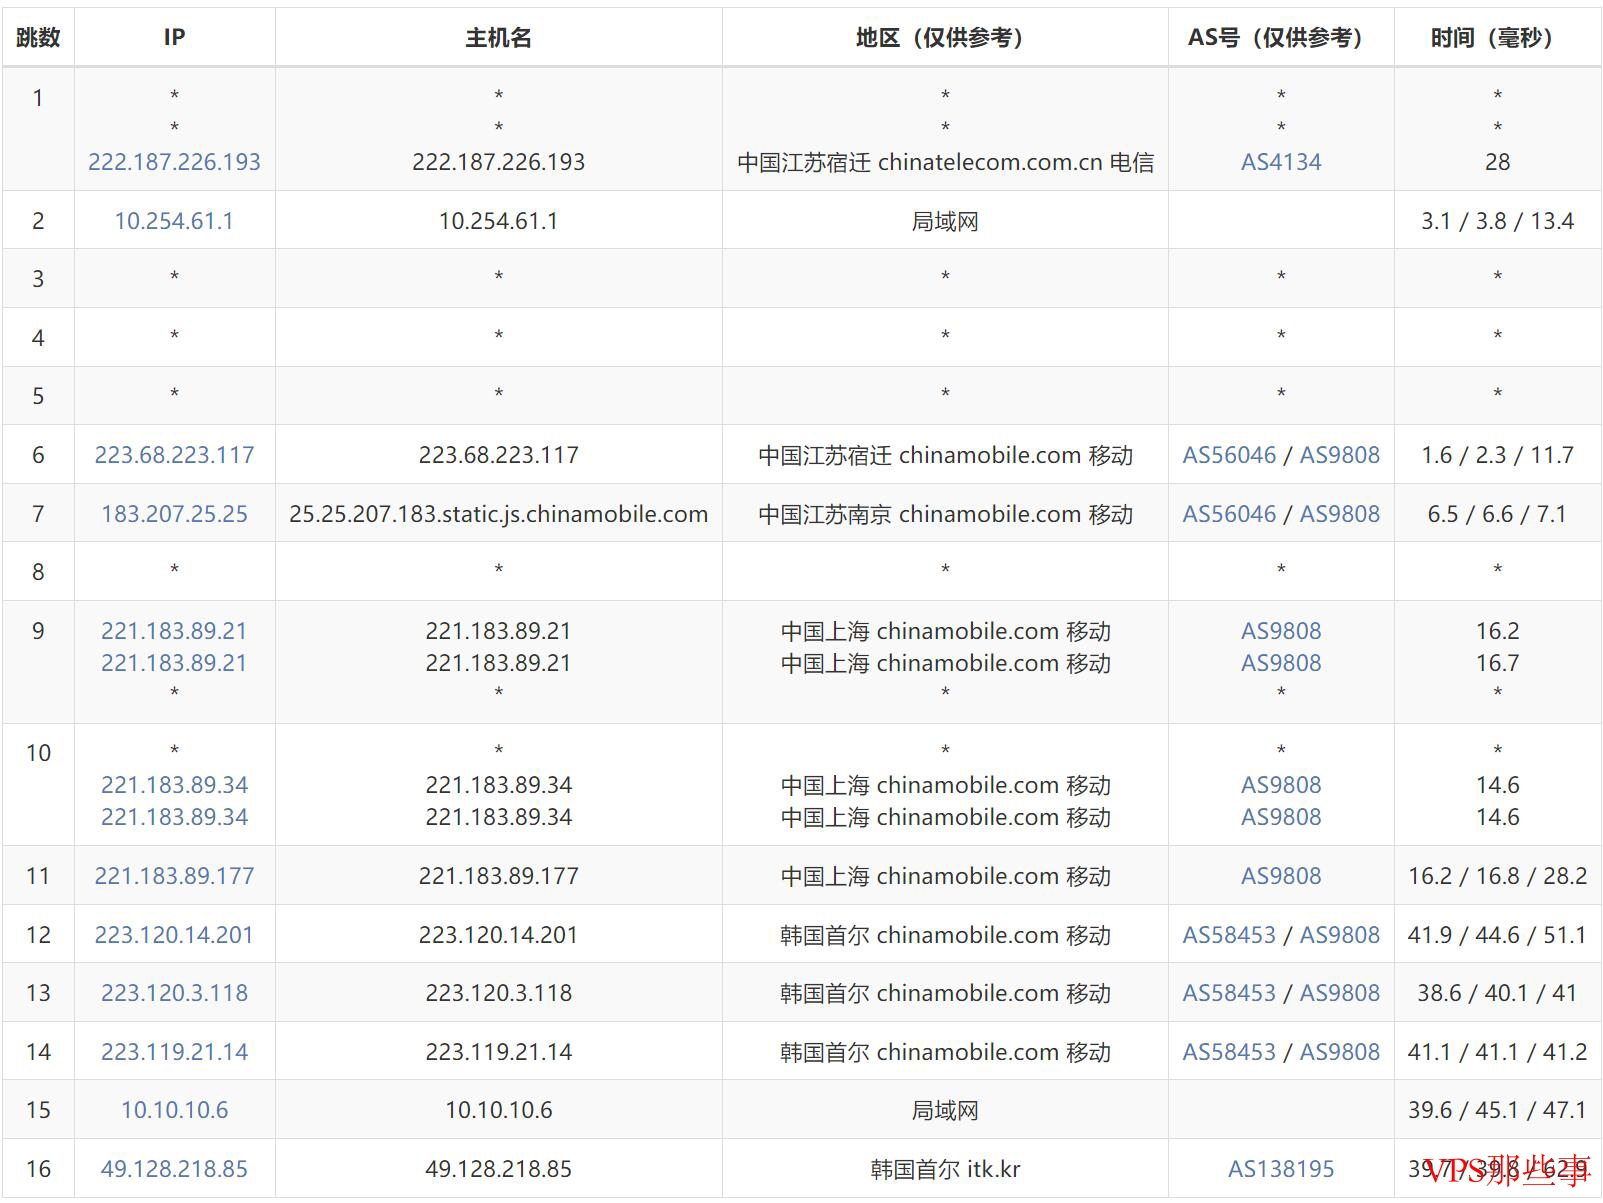Select time value 39.6 / 45.1 / 47.1

click(x=1497, y=1110)
